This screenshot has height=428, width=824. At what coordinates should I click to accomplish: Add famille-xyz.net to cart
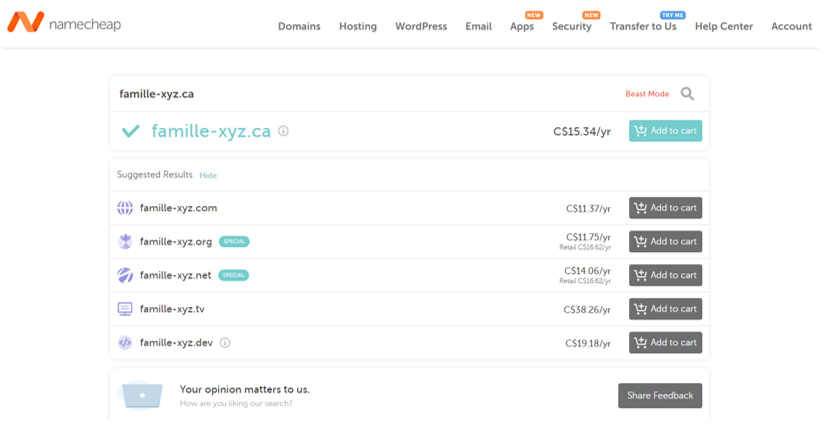[665, 275]
